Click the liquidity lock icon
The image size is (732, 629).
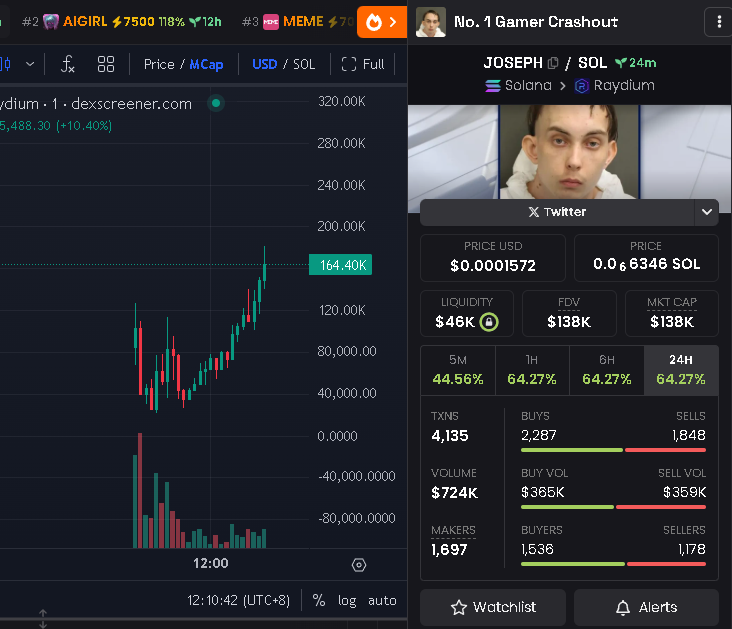[489, 322]
